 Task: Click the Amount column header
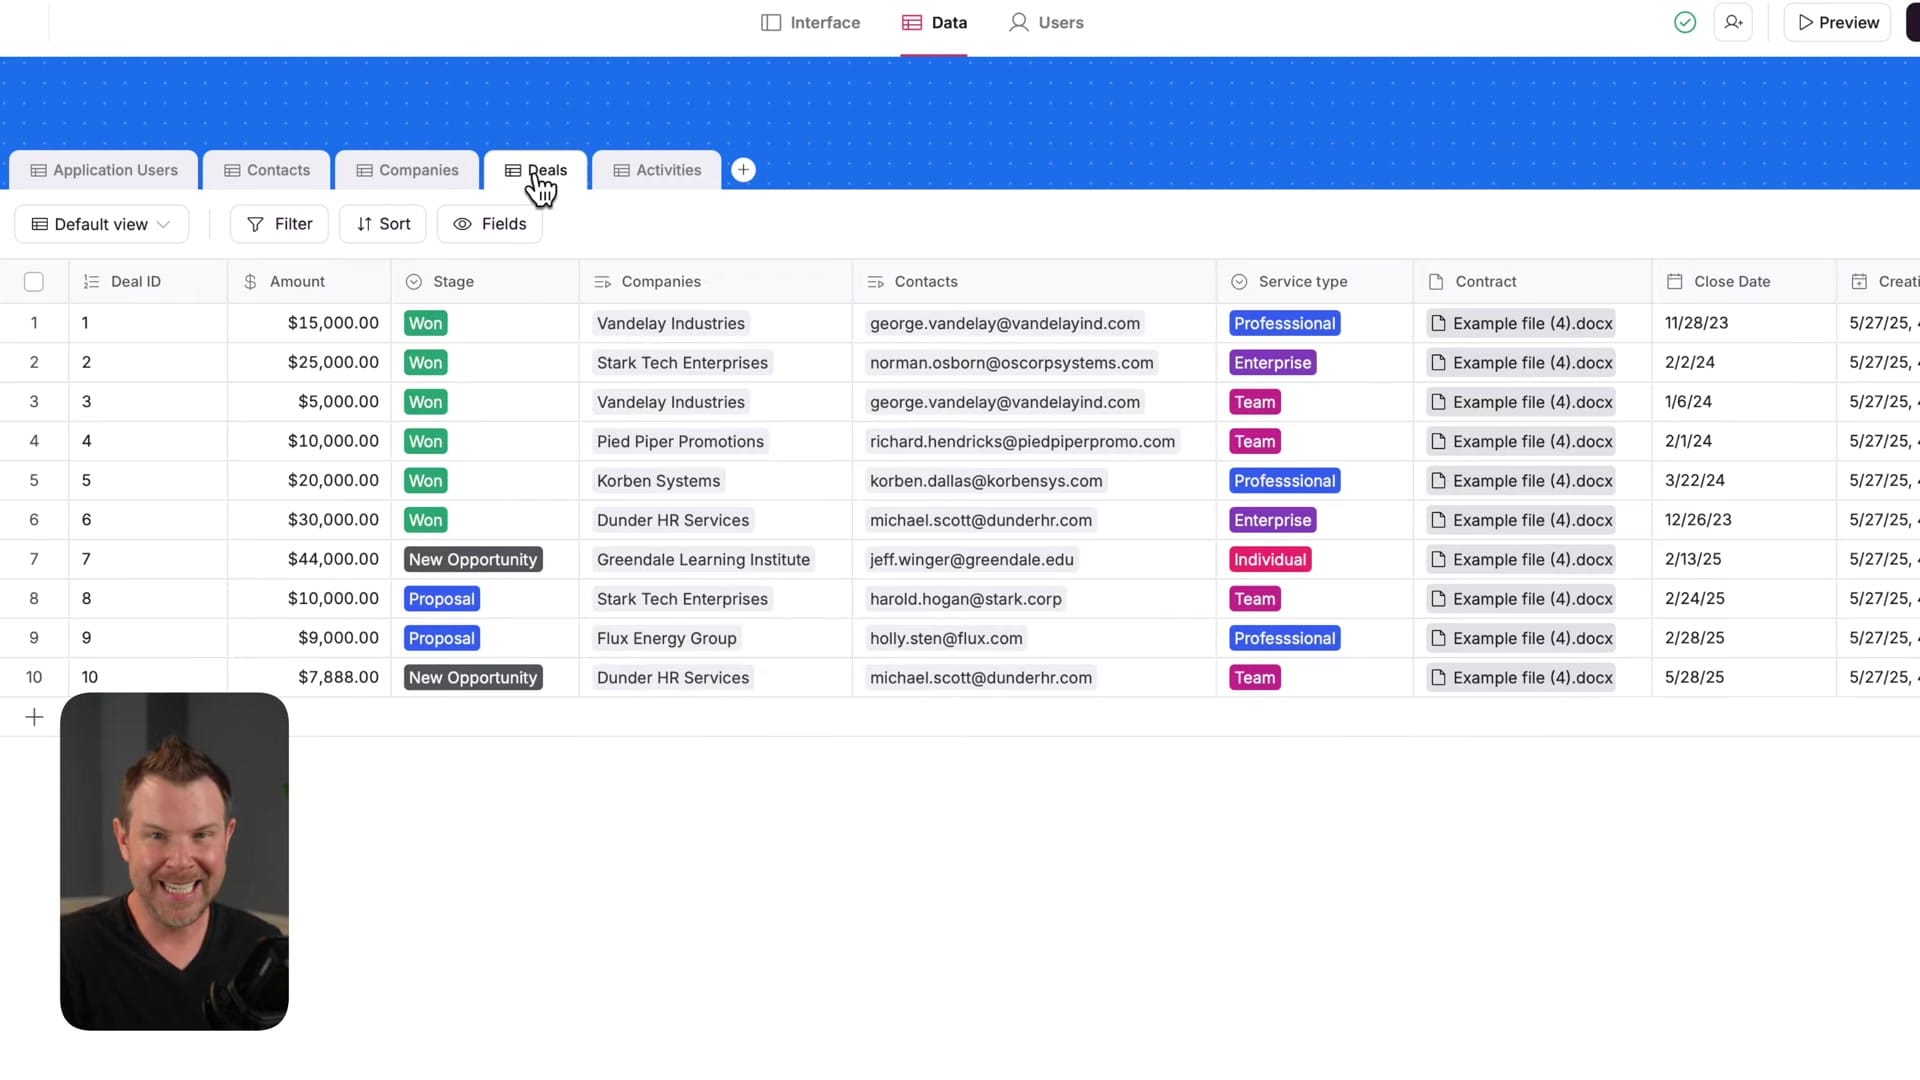[309, 281]
